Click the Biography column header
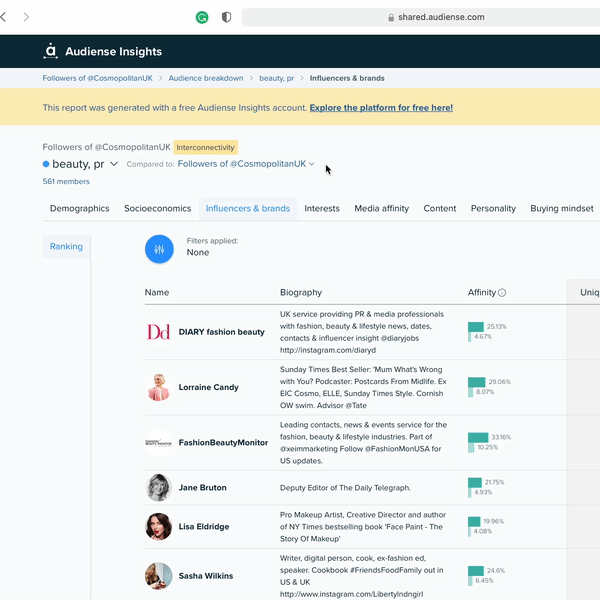This screenshot has width=600, height=600. [x=301, y=293]
